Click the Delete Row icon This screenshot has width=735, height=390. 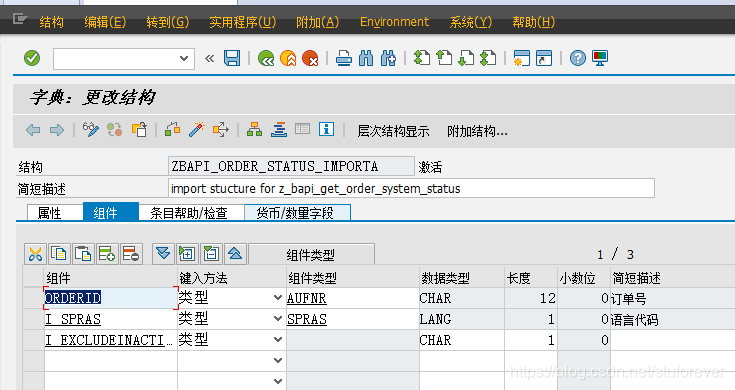(x=131, y=254)
